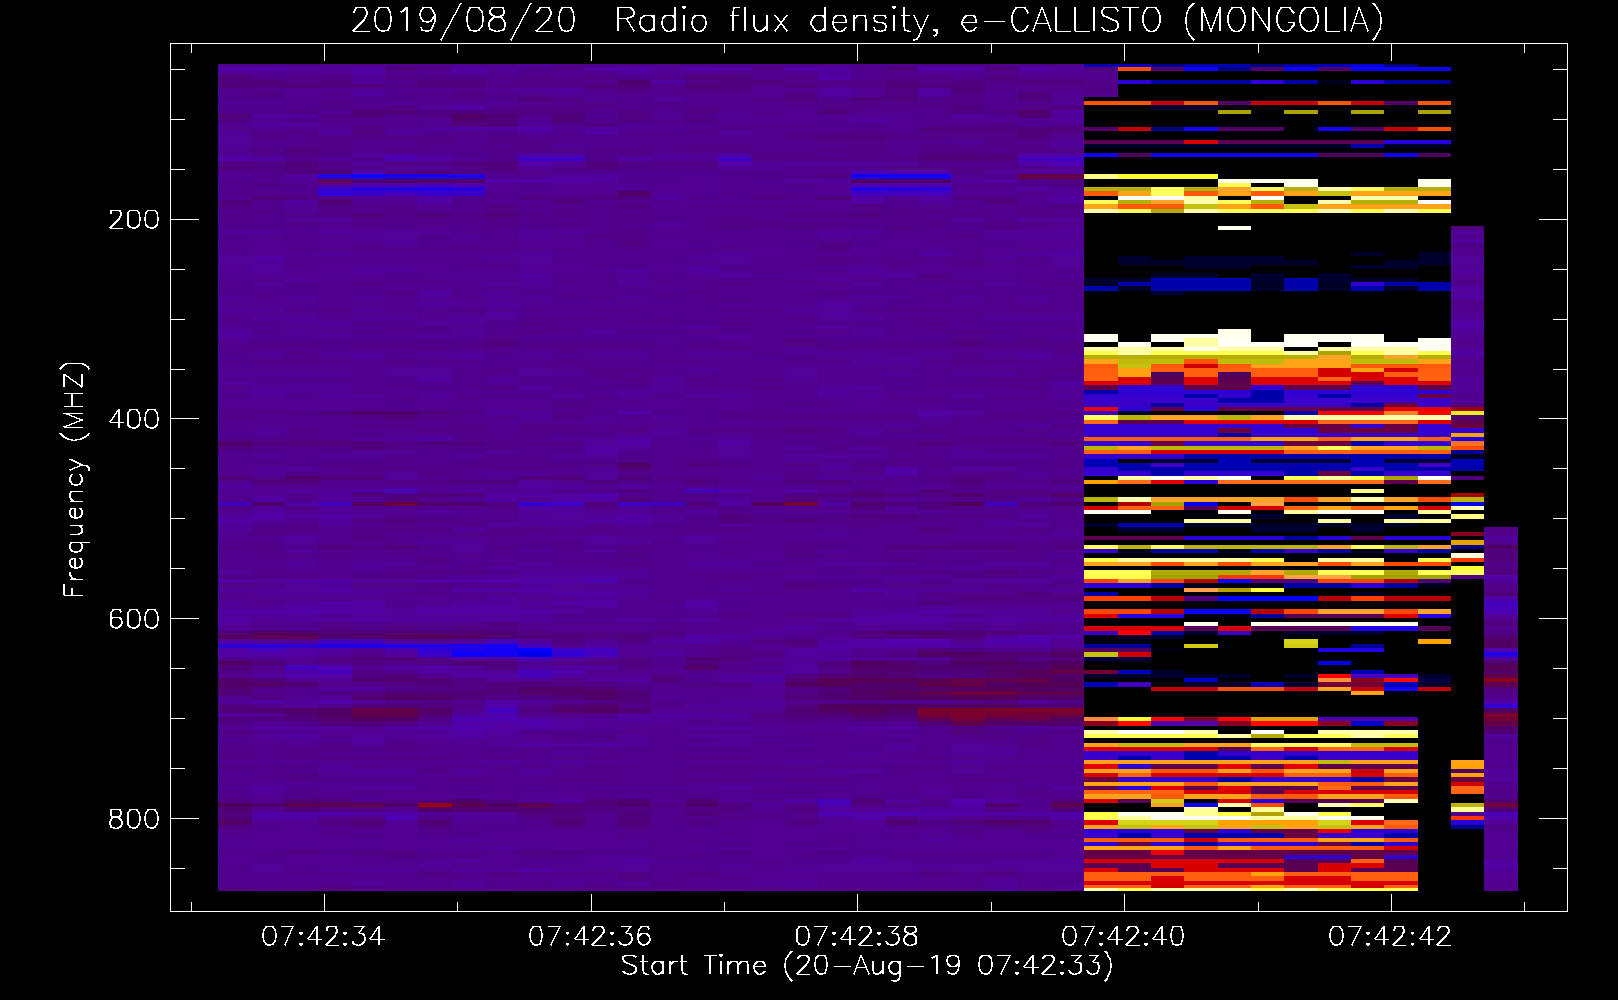
Task: Click the 600 frequency tick label
Action: (134, 619)
